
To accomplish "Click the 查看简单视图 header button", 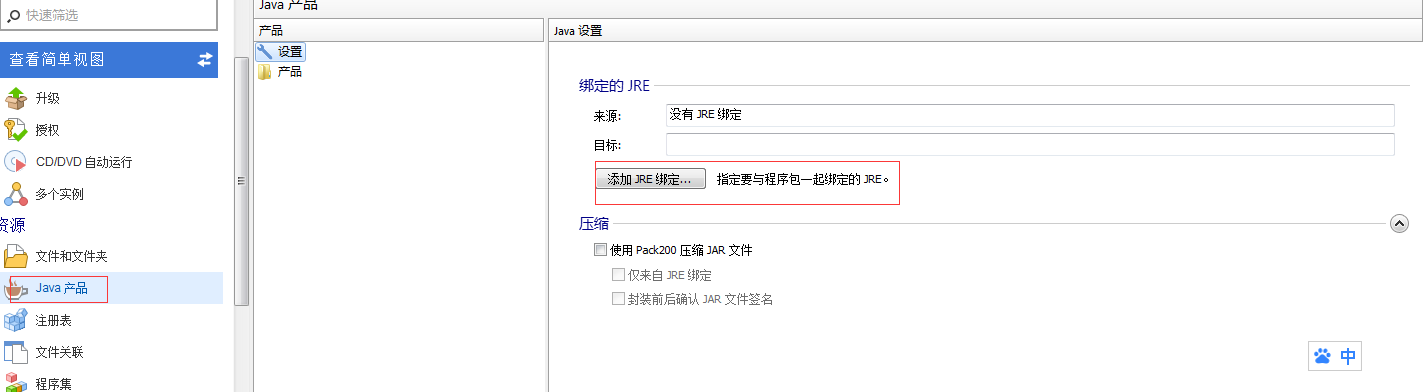I will [109, 60].
